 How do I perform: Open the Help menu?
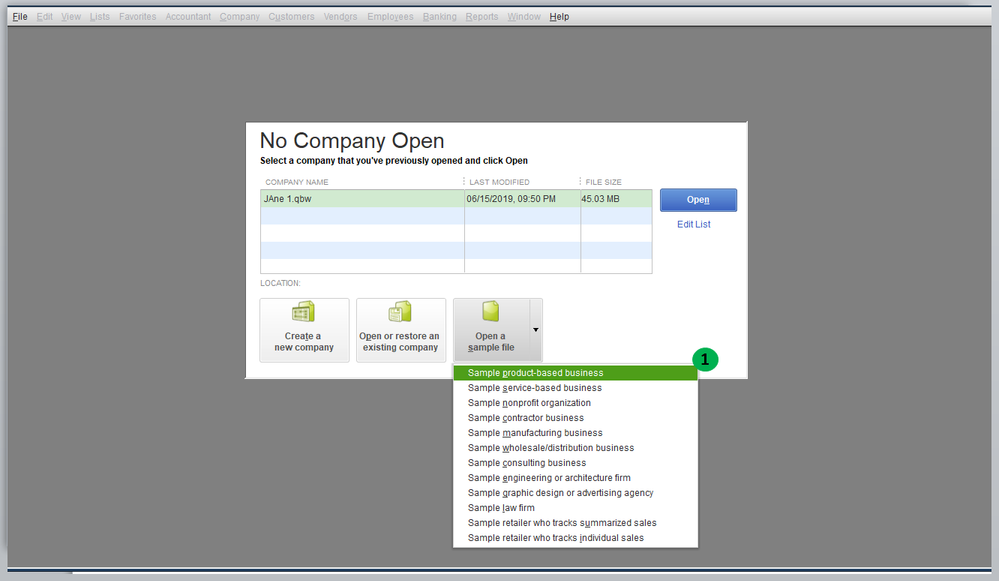point(559,17)
